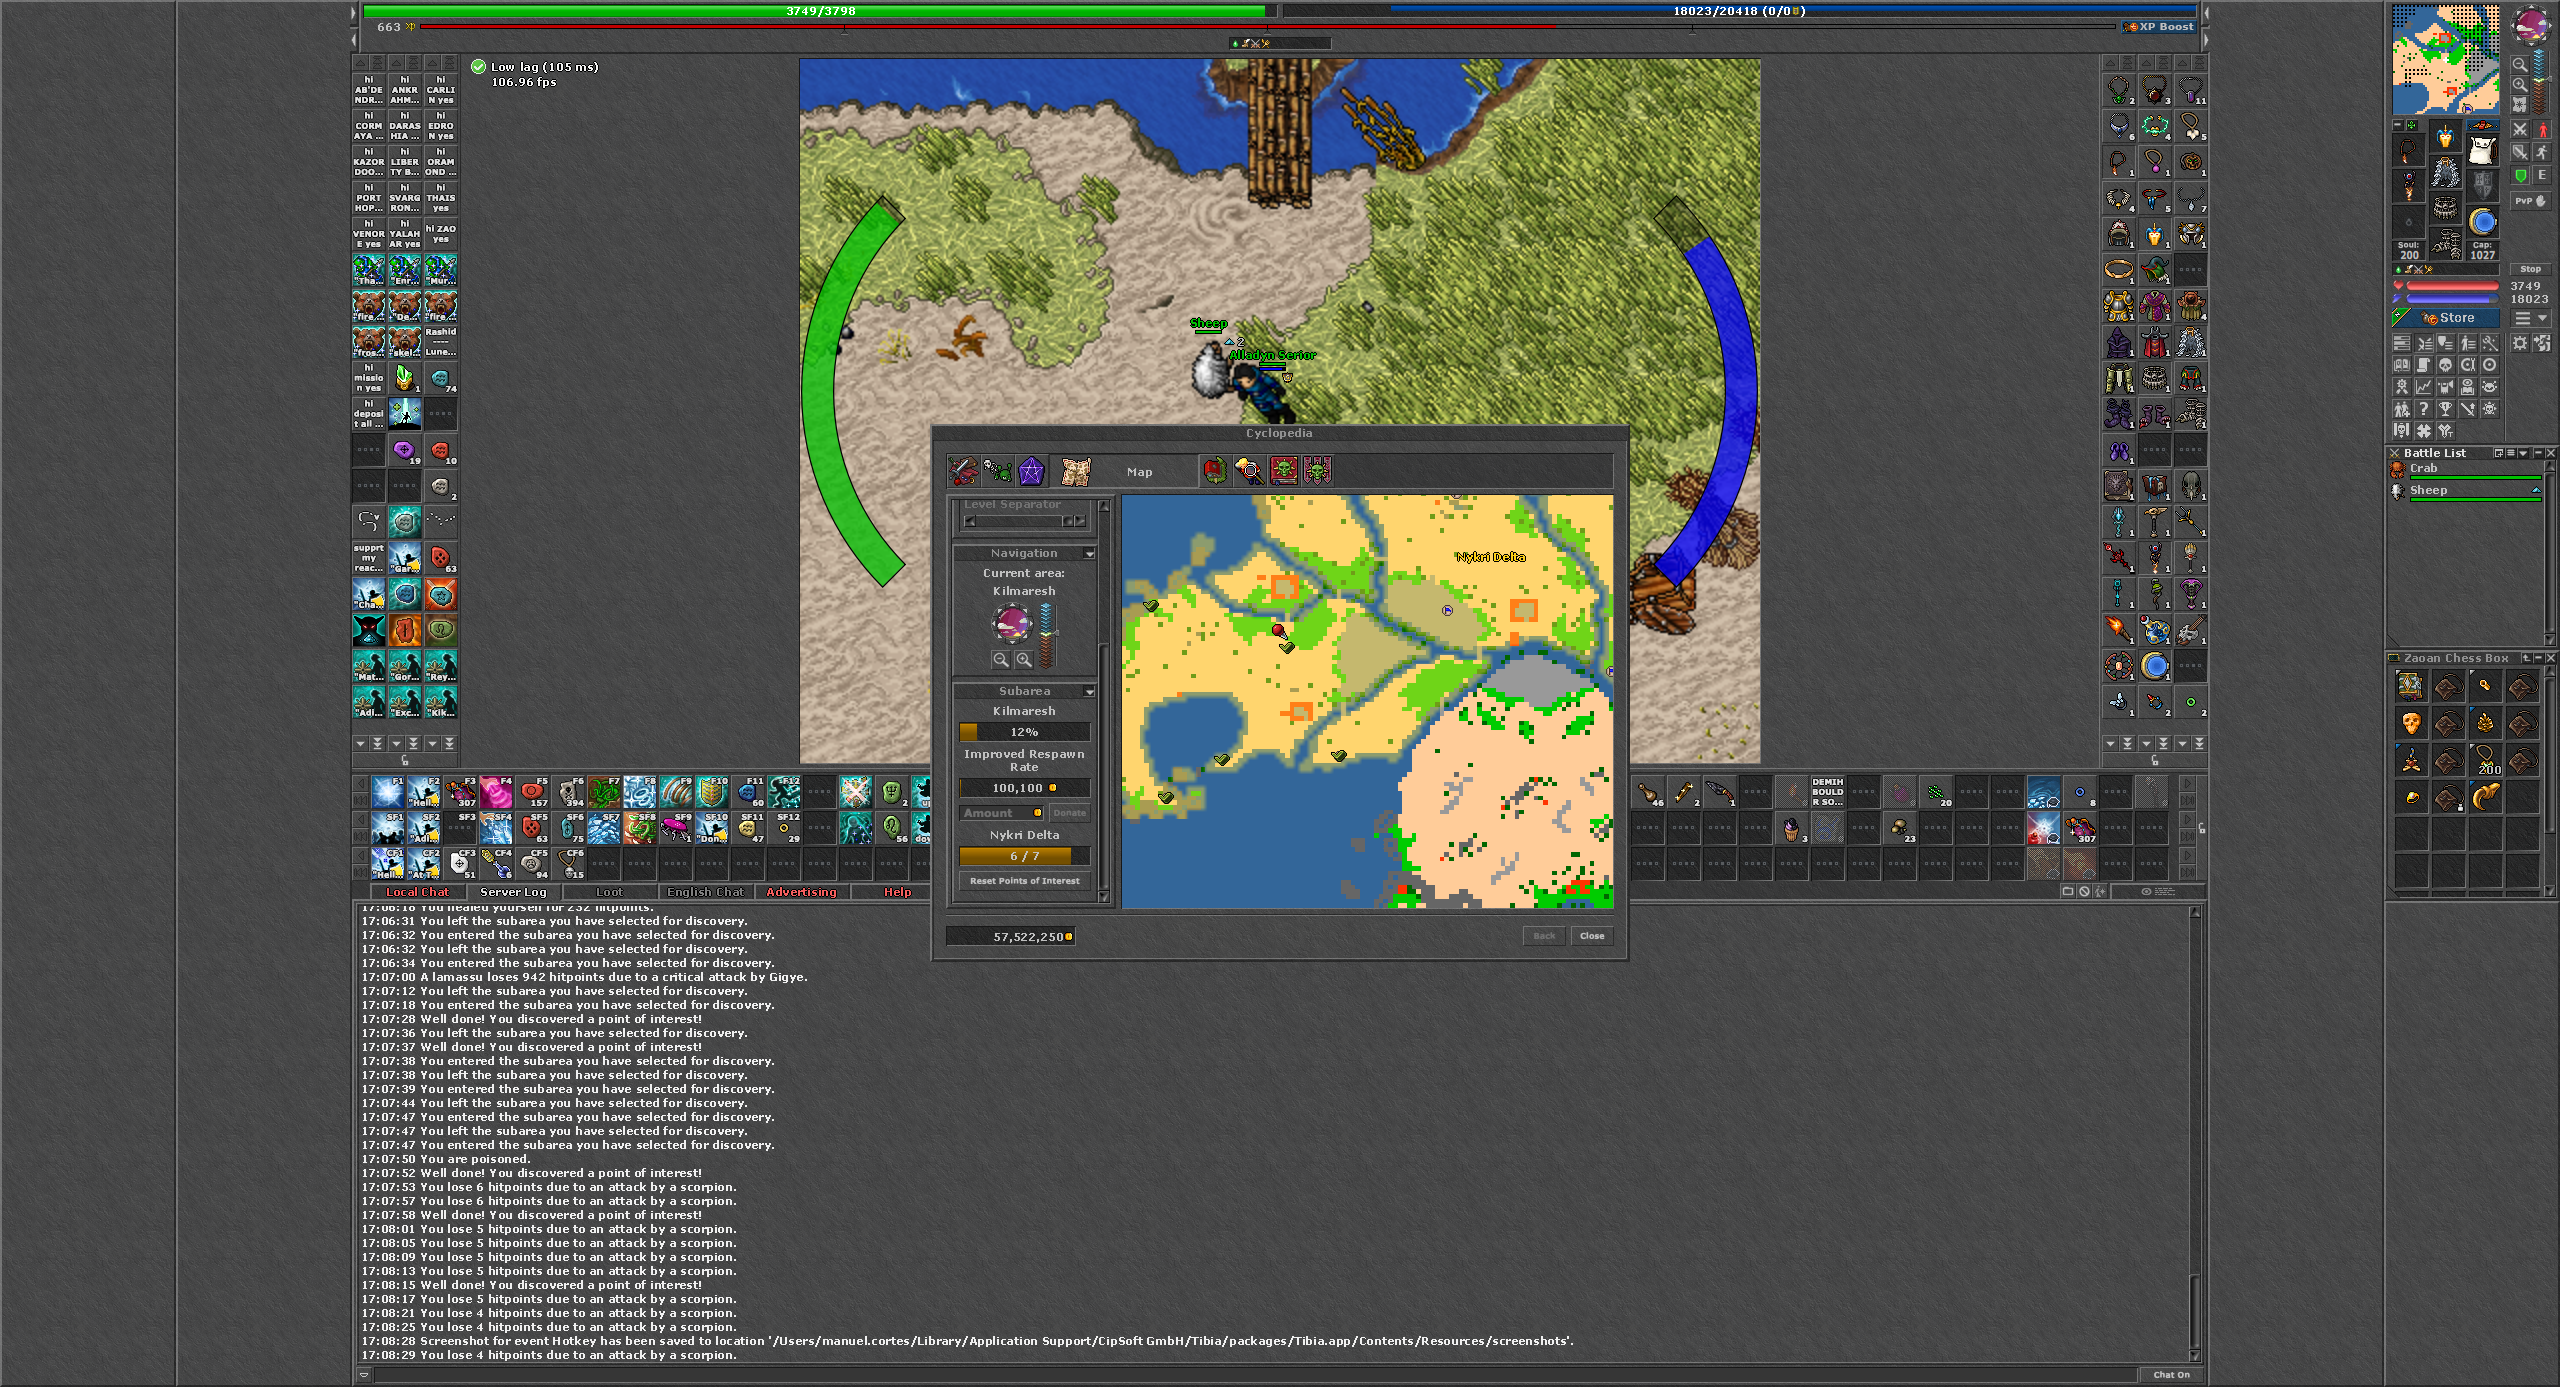Zoom out the top-right minimap
Screen dimensions: 2560x1387
click(x=2519, y=65)
